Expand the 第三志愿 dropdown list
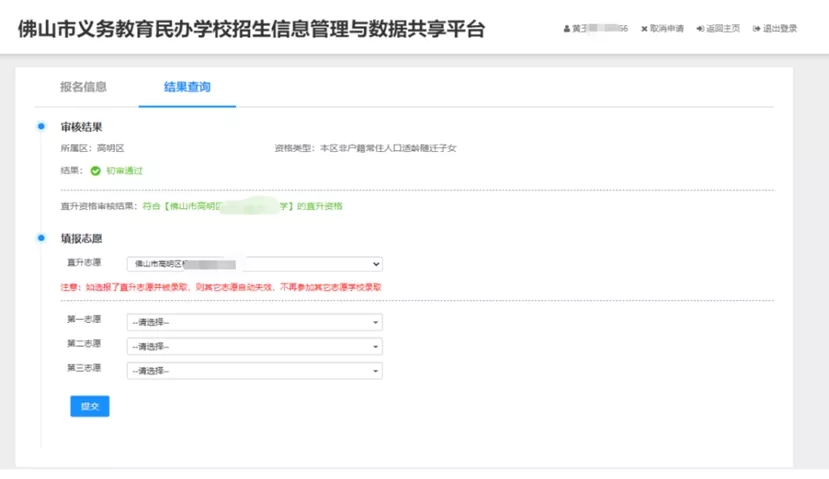Image resolution: width=829 pixels, height=479 pixels. click(x=254, y=370)
